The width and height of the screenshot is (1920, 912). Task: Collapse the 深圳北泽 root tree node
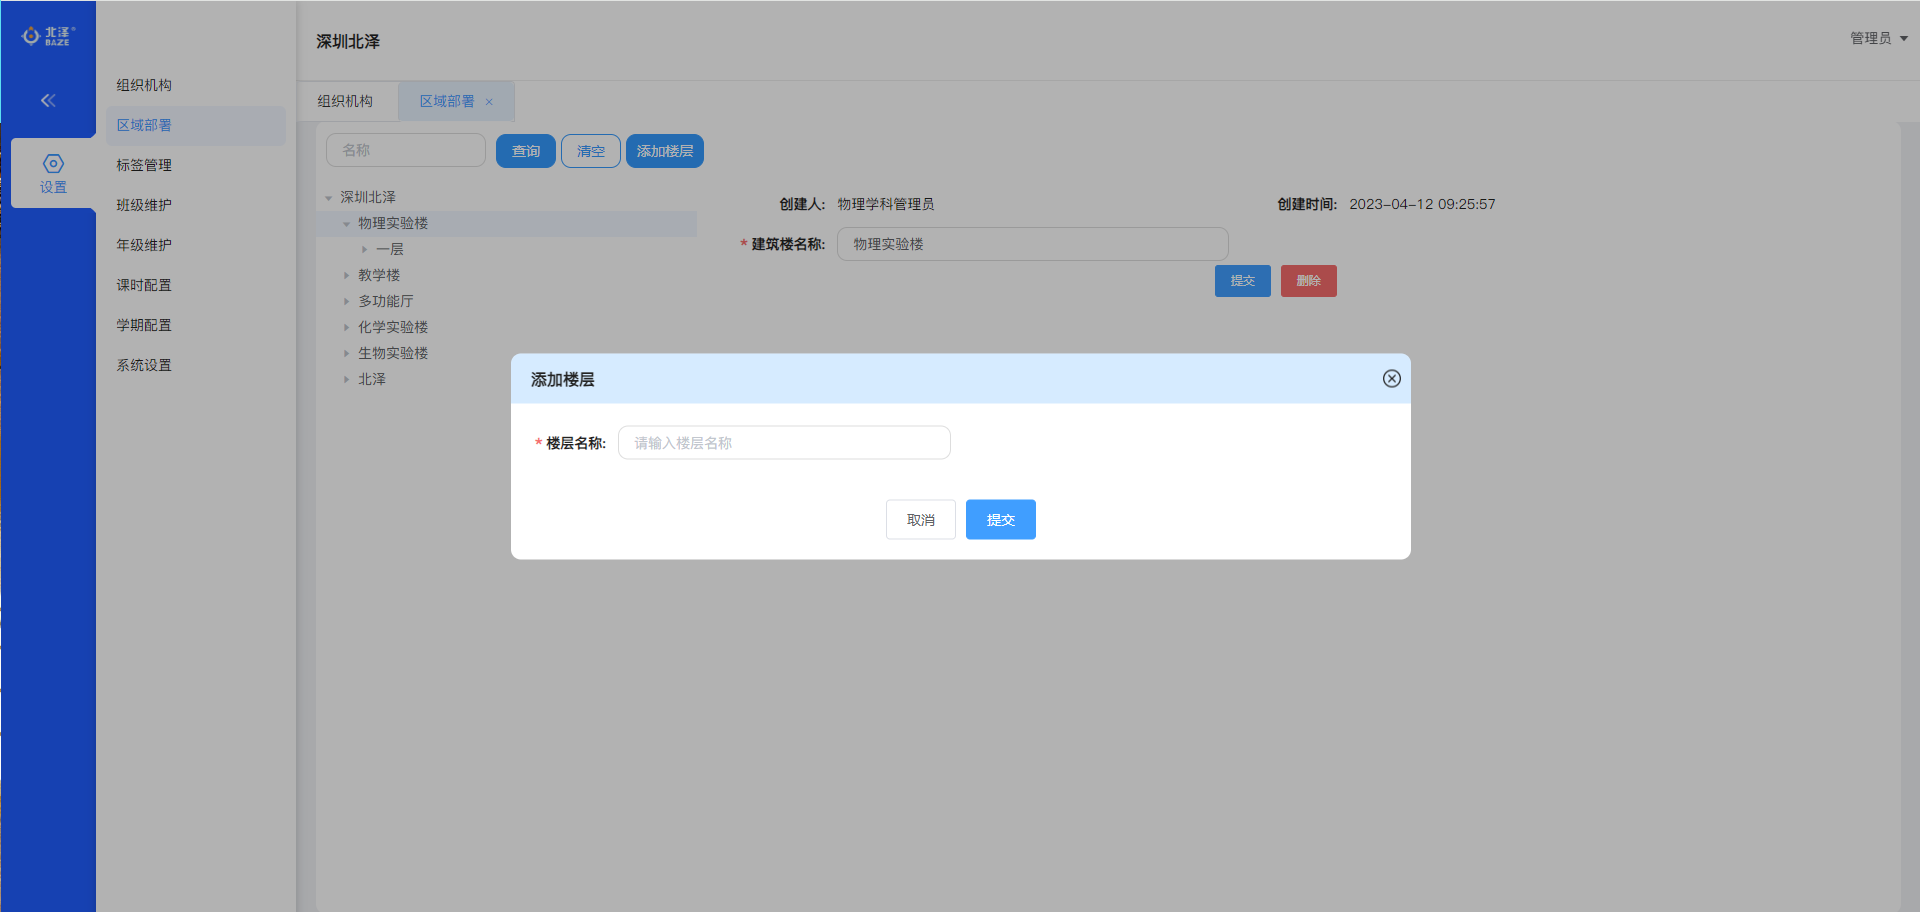coord(329,198)
